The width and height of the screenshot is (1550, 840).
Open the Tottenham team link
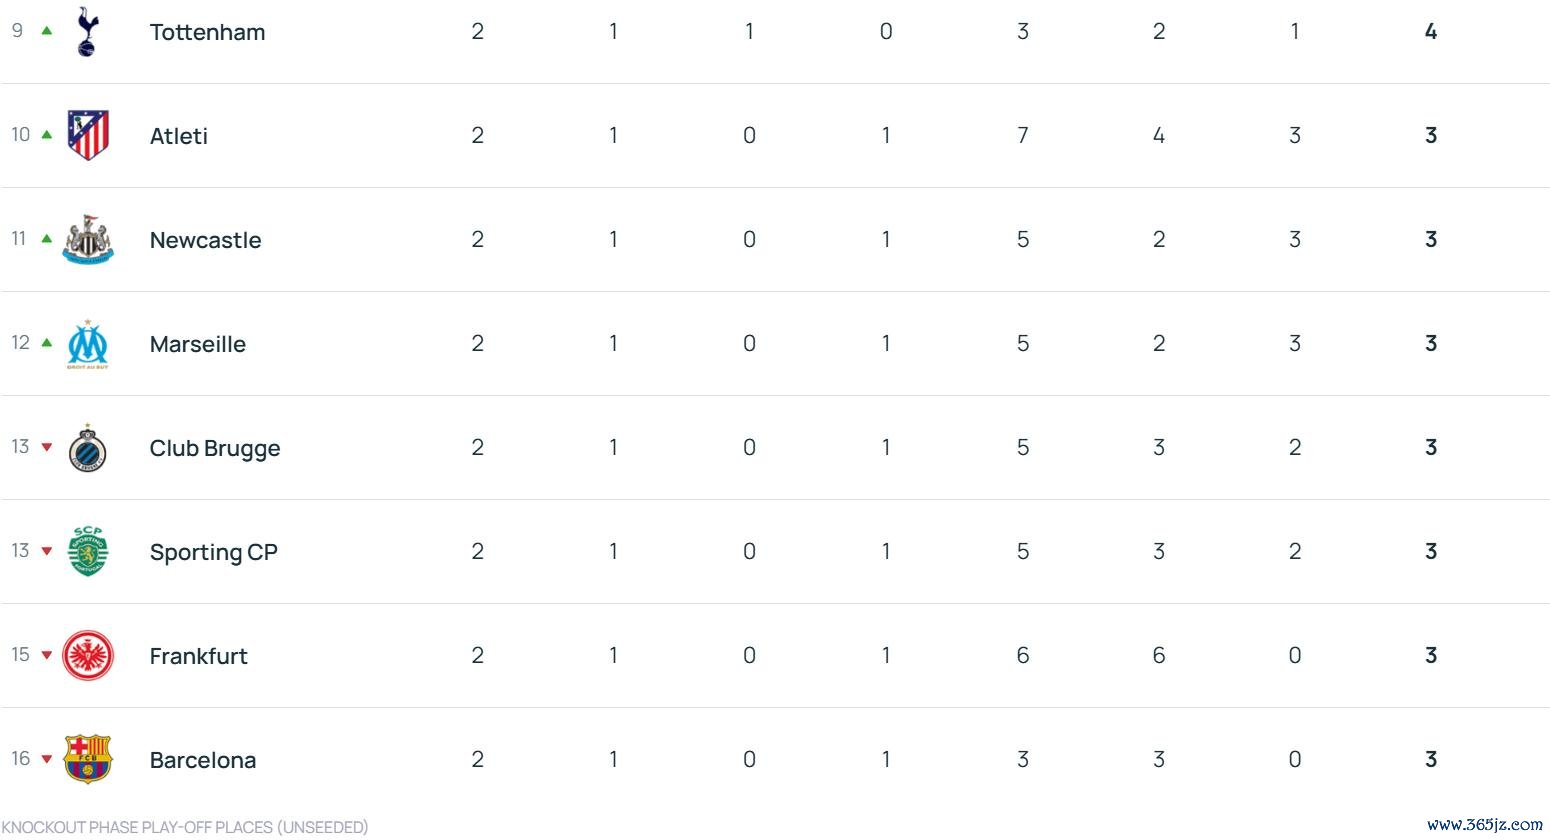coord(207,32)
